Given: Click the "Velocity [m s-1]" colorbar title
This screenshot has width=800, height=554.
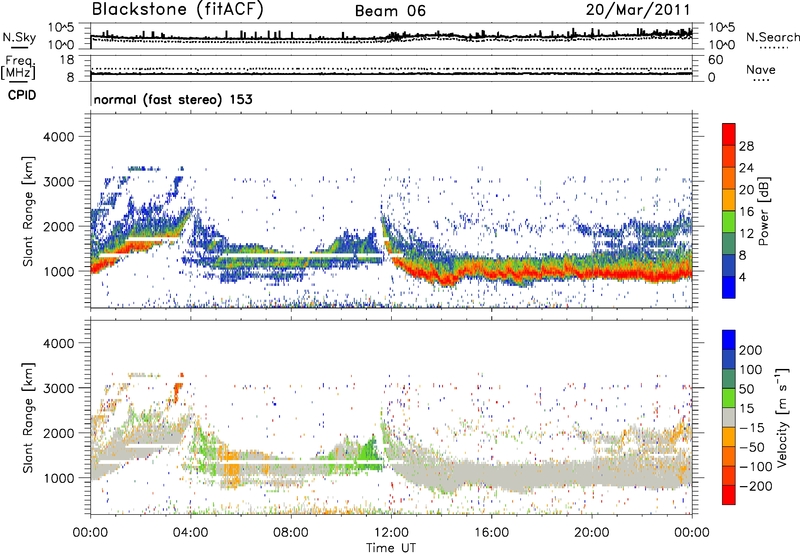Looking at the screenshot, I should [782, 417].
